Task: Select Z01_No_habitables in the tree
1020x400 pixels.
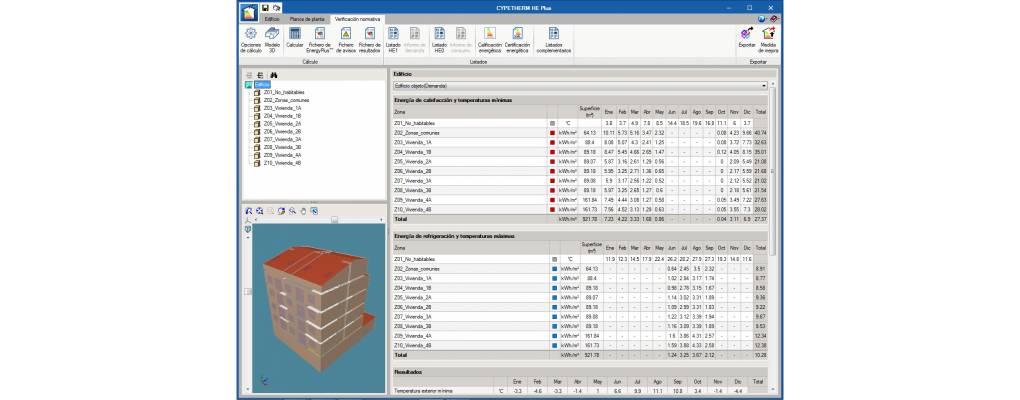Action: [284, 92]
